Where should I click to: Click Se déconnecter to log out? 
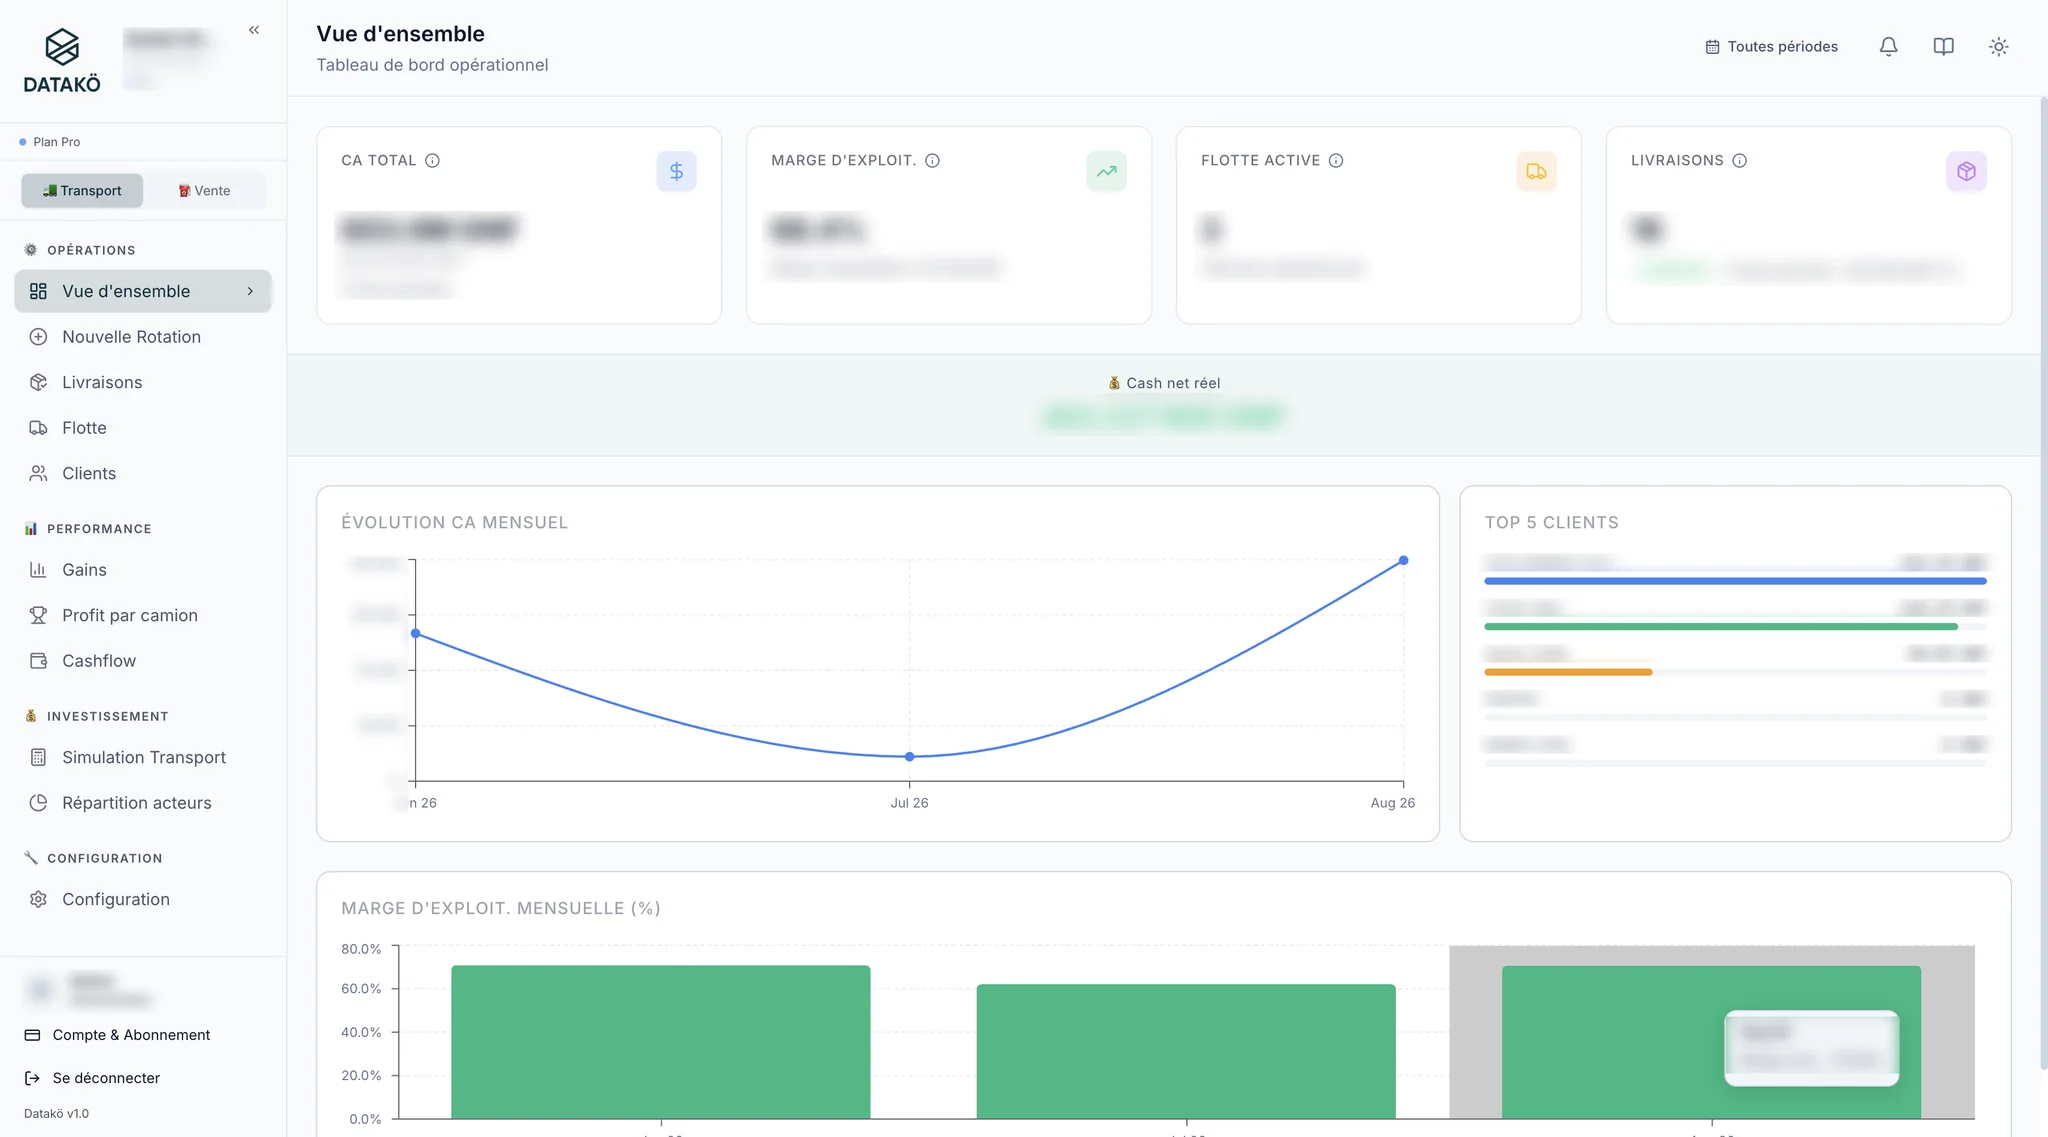[x=106, y=1078]
